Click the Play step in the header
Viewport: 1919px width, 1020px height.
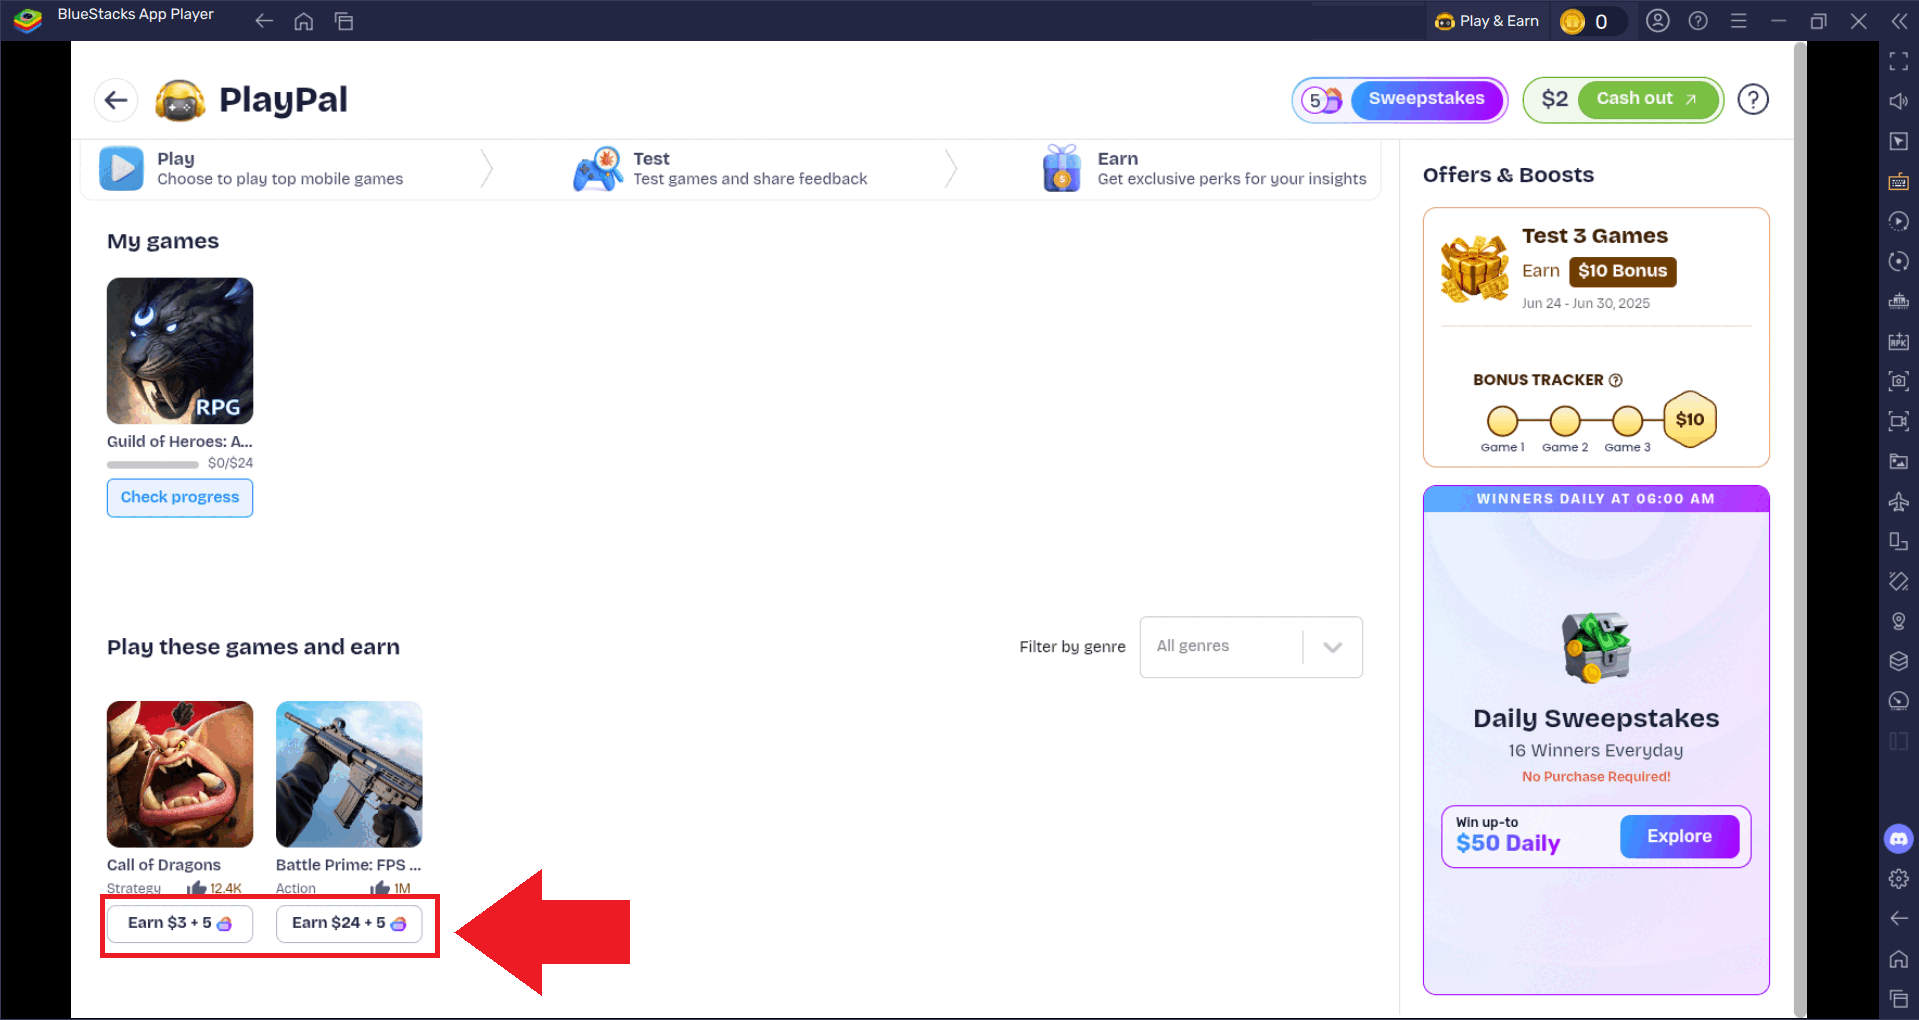[x=251, y=168]
